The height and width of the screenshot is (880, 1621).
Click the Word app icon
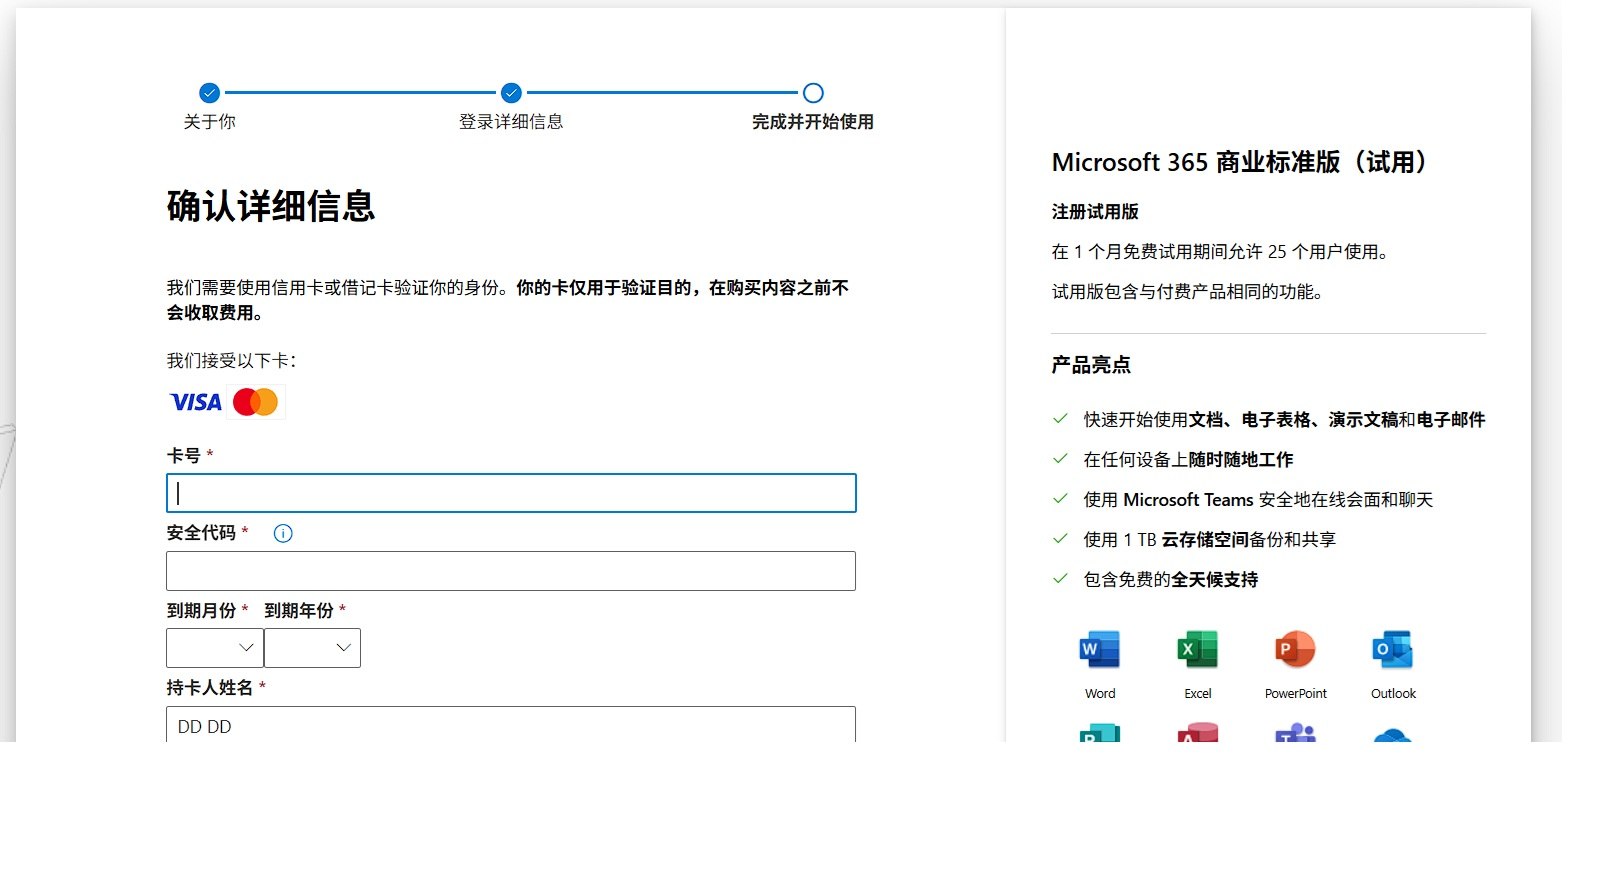click(1100, 650)
